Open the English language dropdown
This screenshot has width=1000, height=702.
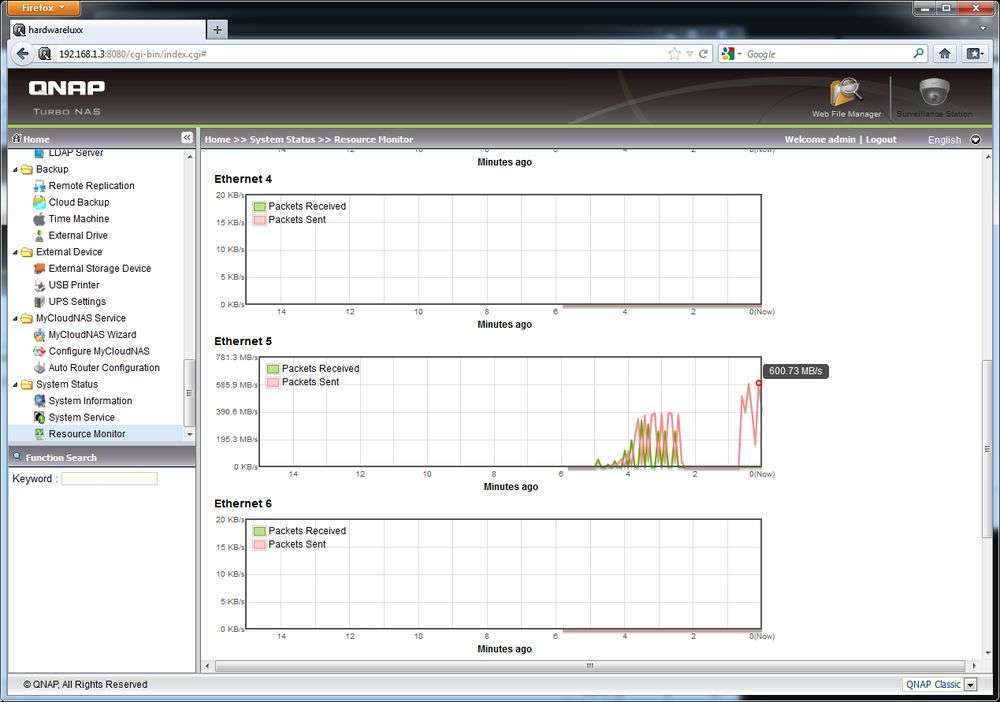coord(975,140)
